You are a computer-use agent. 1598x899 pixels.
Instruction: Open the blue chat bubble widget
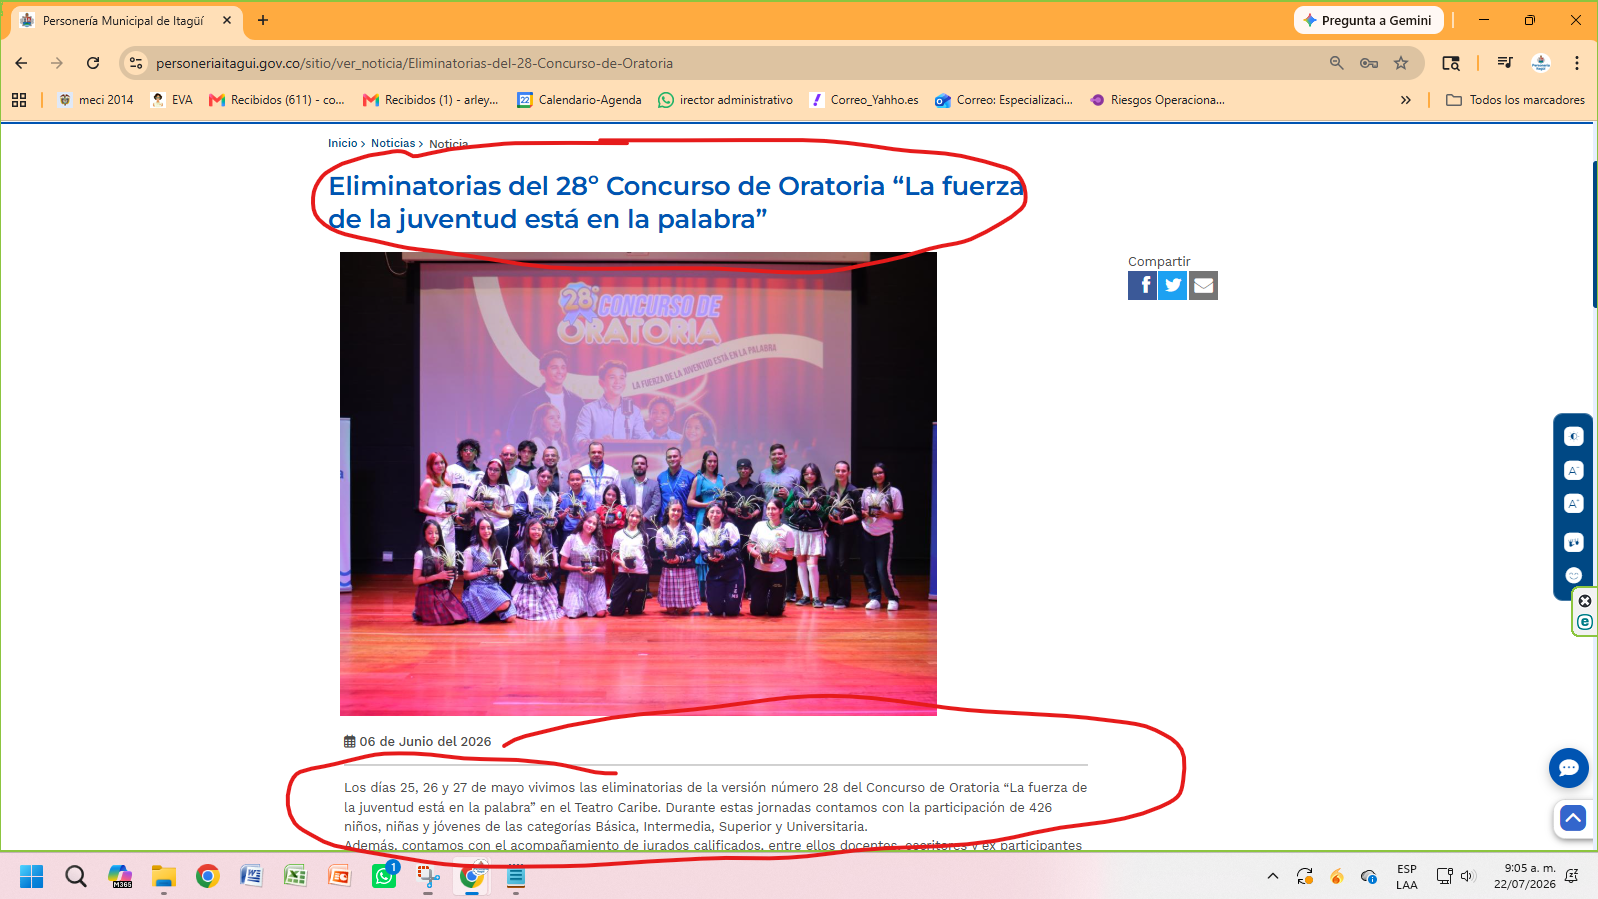[1568, 768]
